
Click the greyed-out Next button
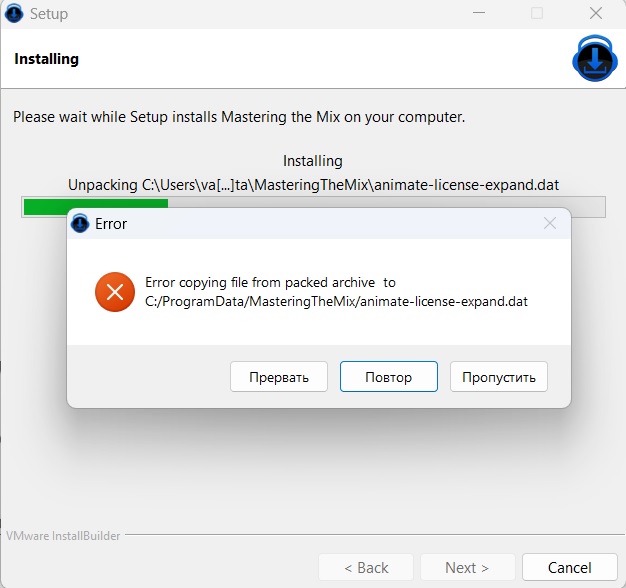pyautogui.click(x=467, y=567)
